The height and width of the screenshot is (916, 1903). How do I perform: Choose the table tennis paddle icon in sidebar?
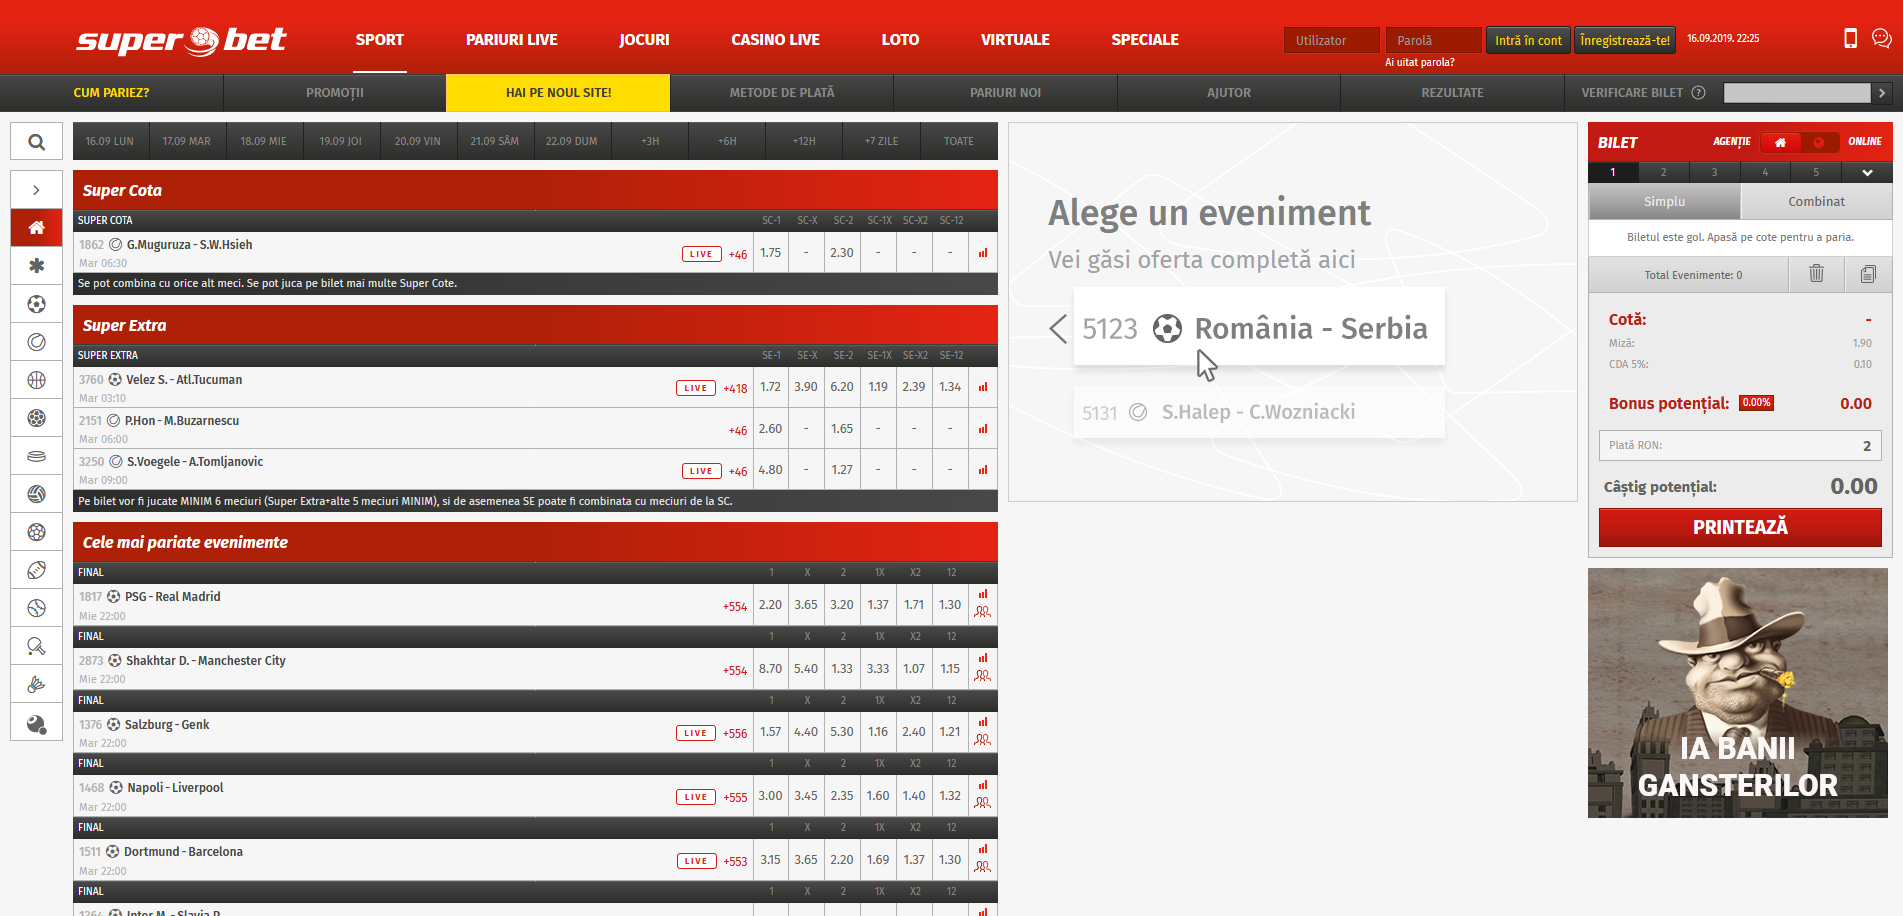[x=37, y=646]
